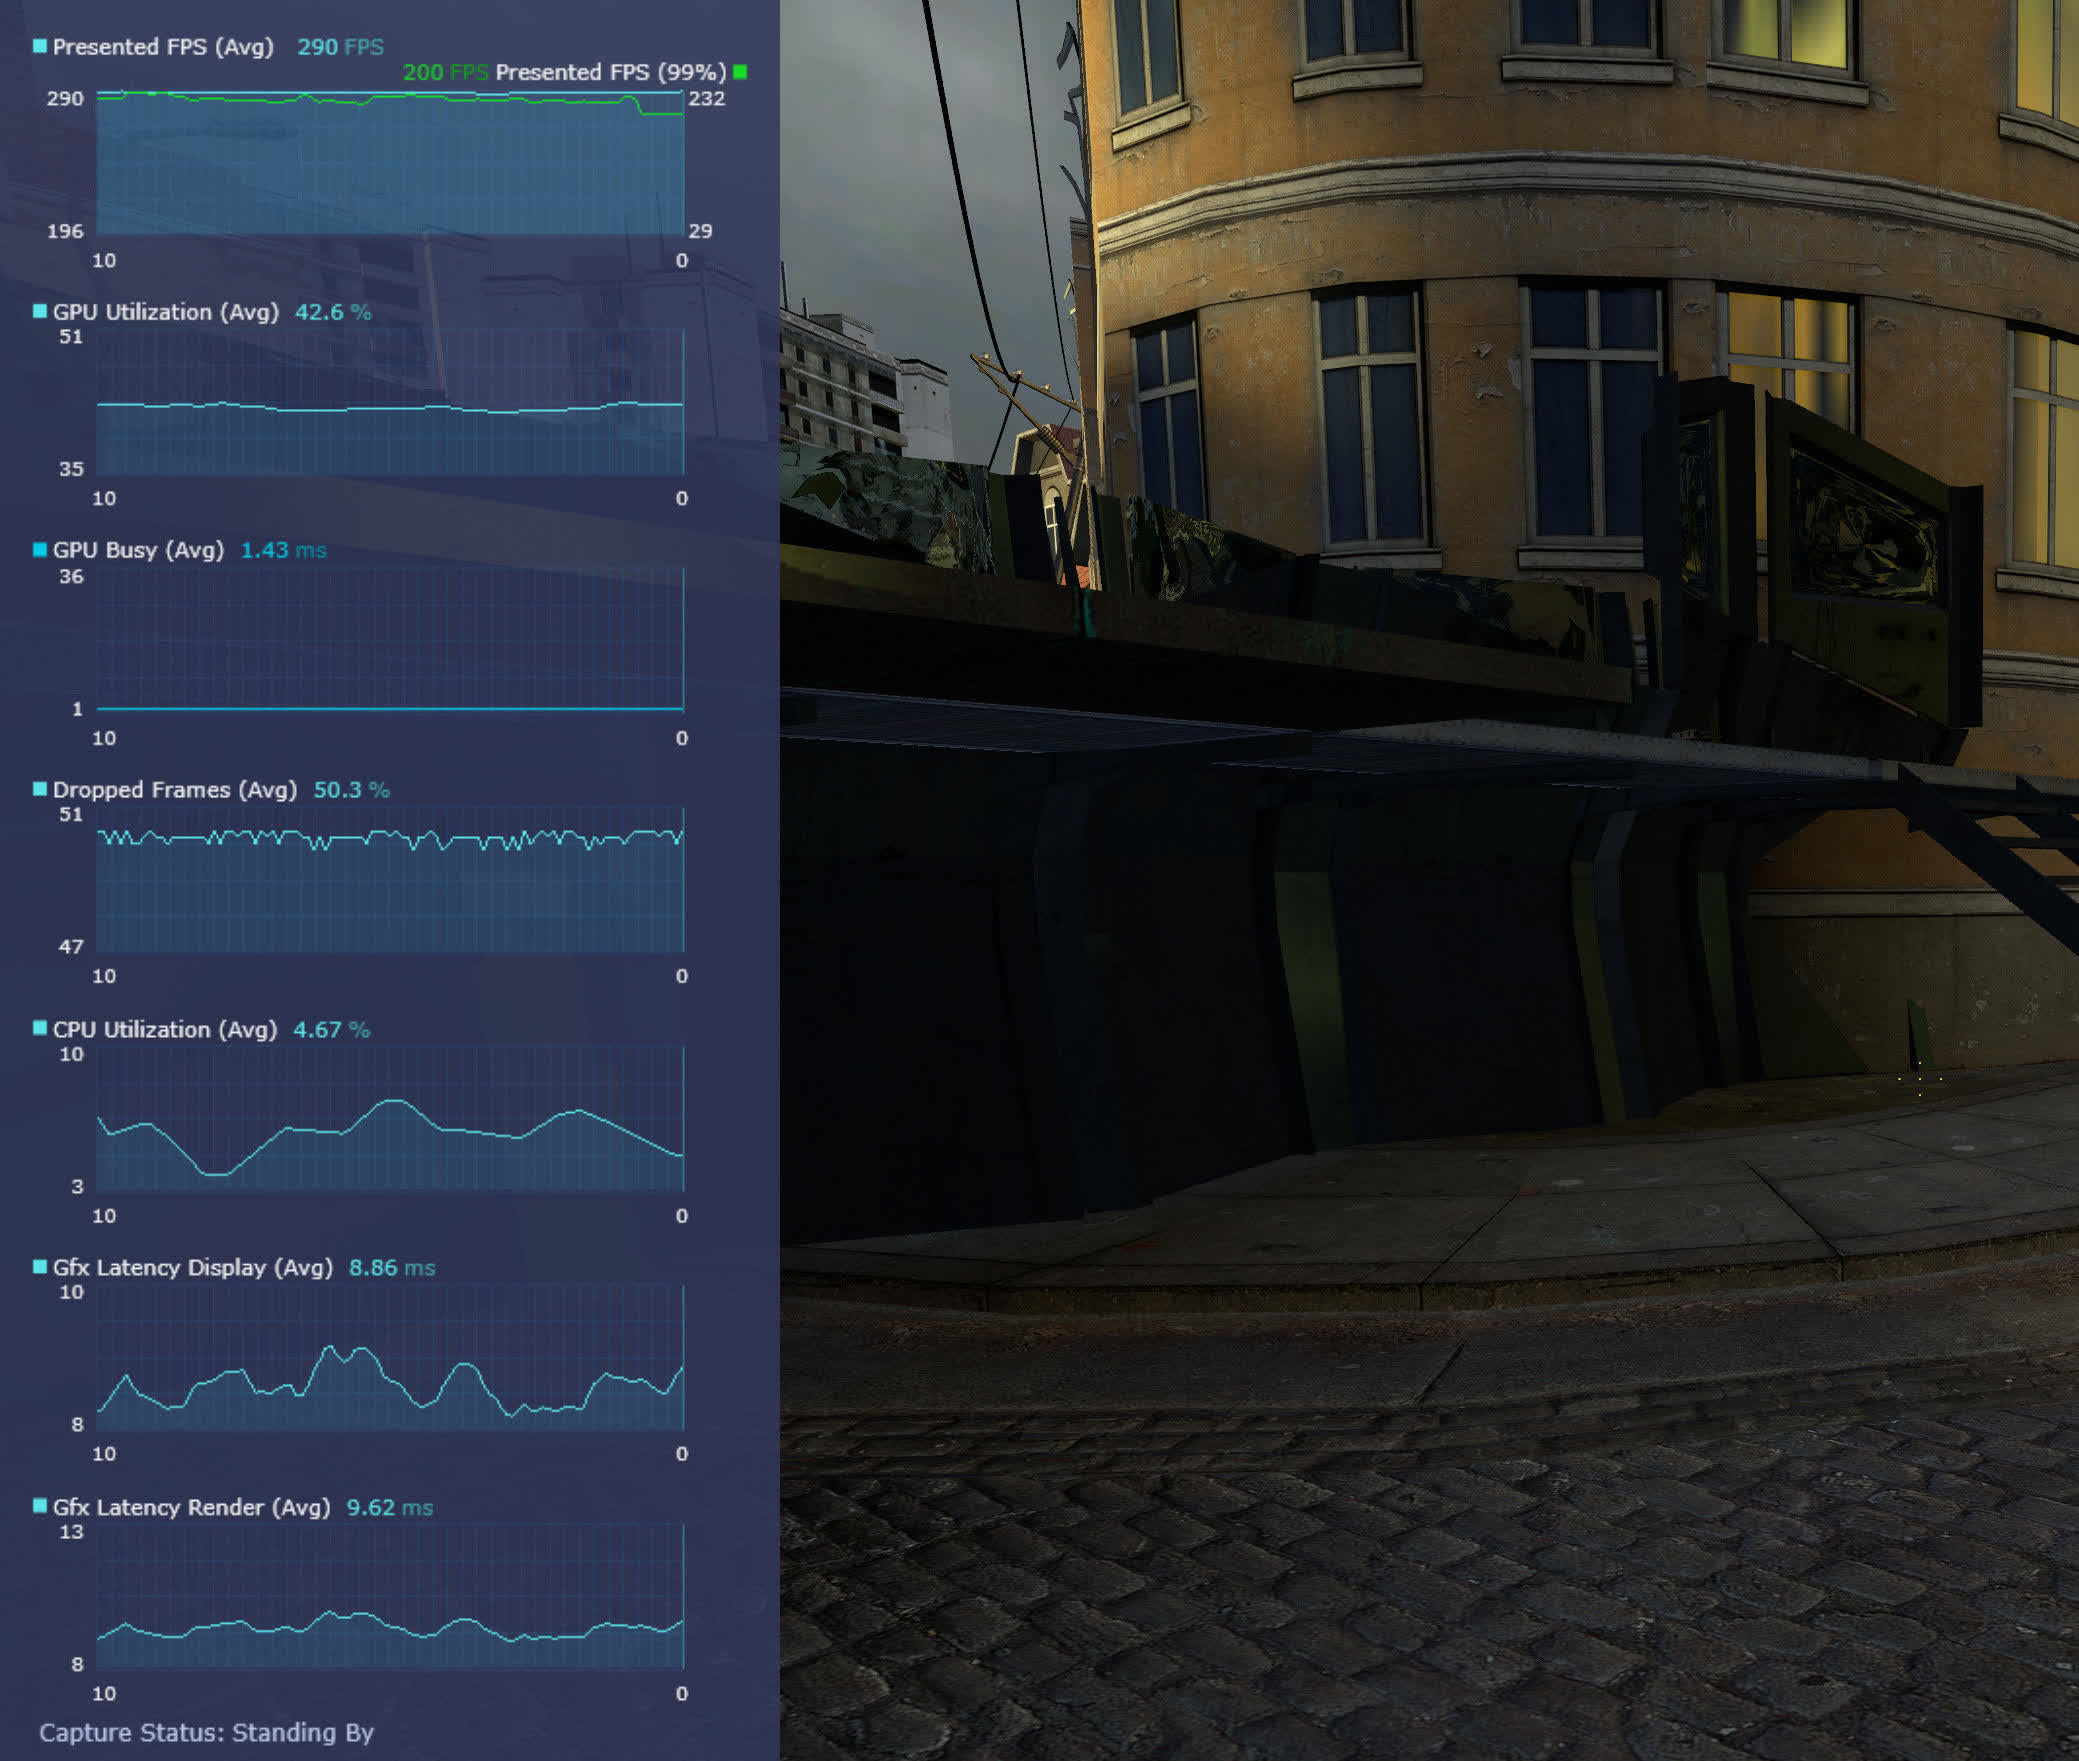
Task: Click the green Presented FPS (99%) legend square
Action: point(740,71)
